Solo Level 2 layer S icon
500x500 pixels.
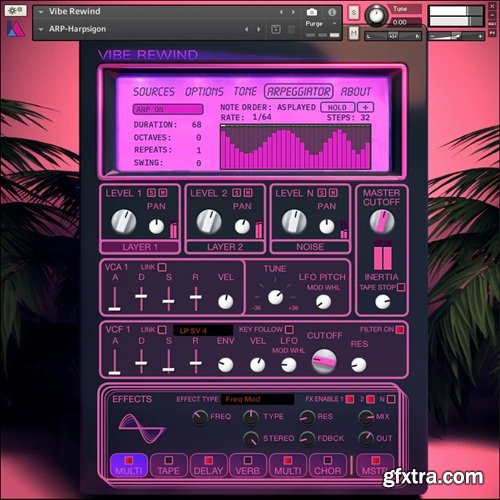236,193
